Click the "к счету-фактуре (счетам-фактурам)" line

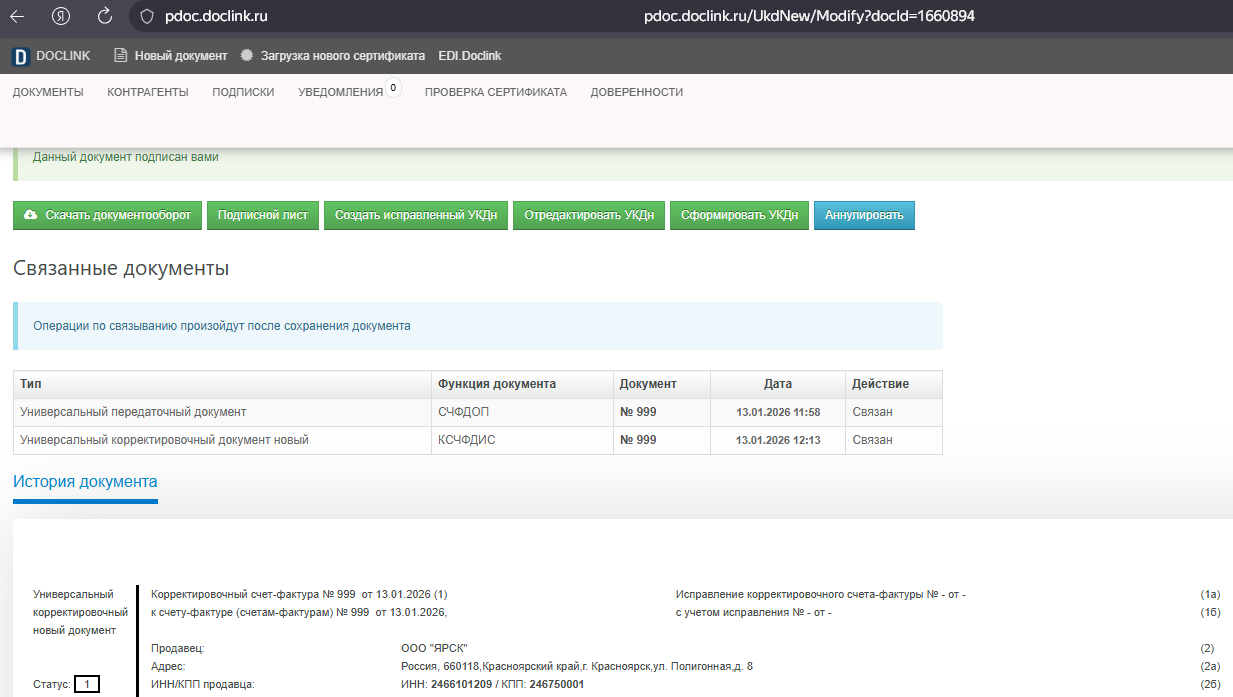(x=299, y=612)
